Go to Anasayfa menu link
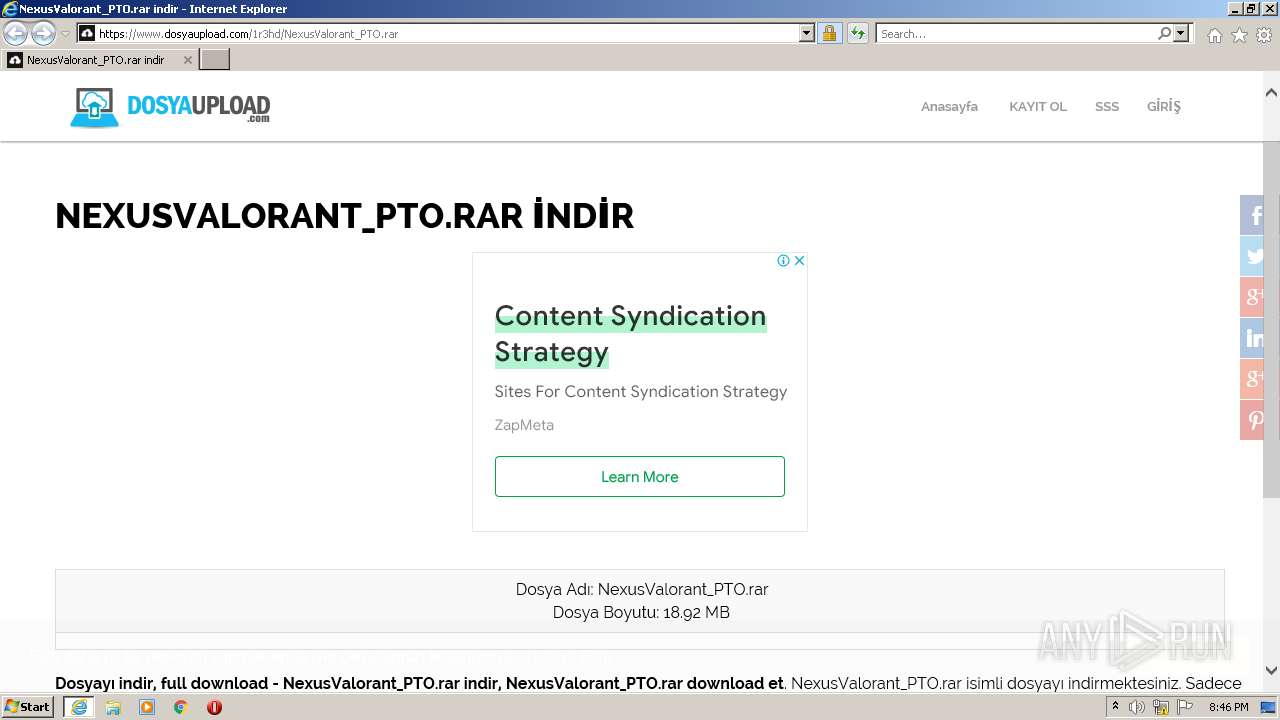 click(949, 106)
